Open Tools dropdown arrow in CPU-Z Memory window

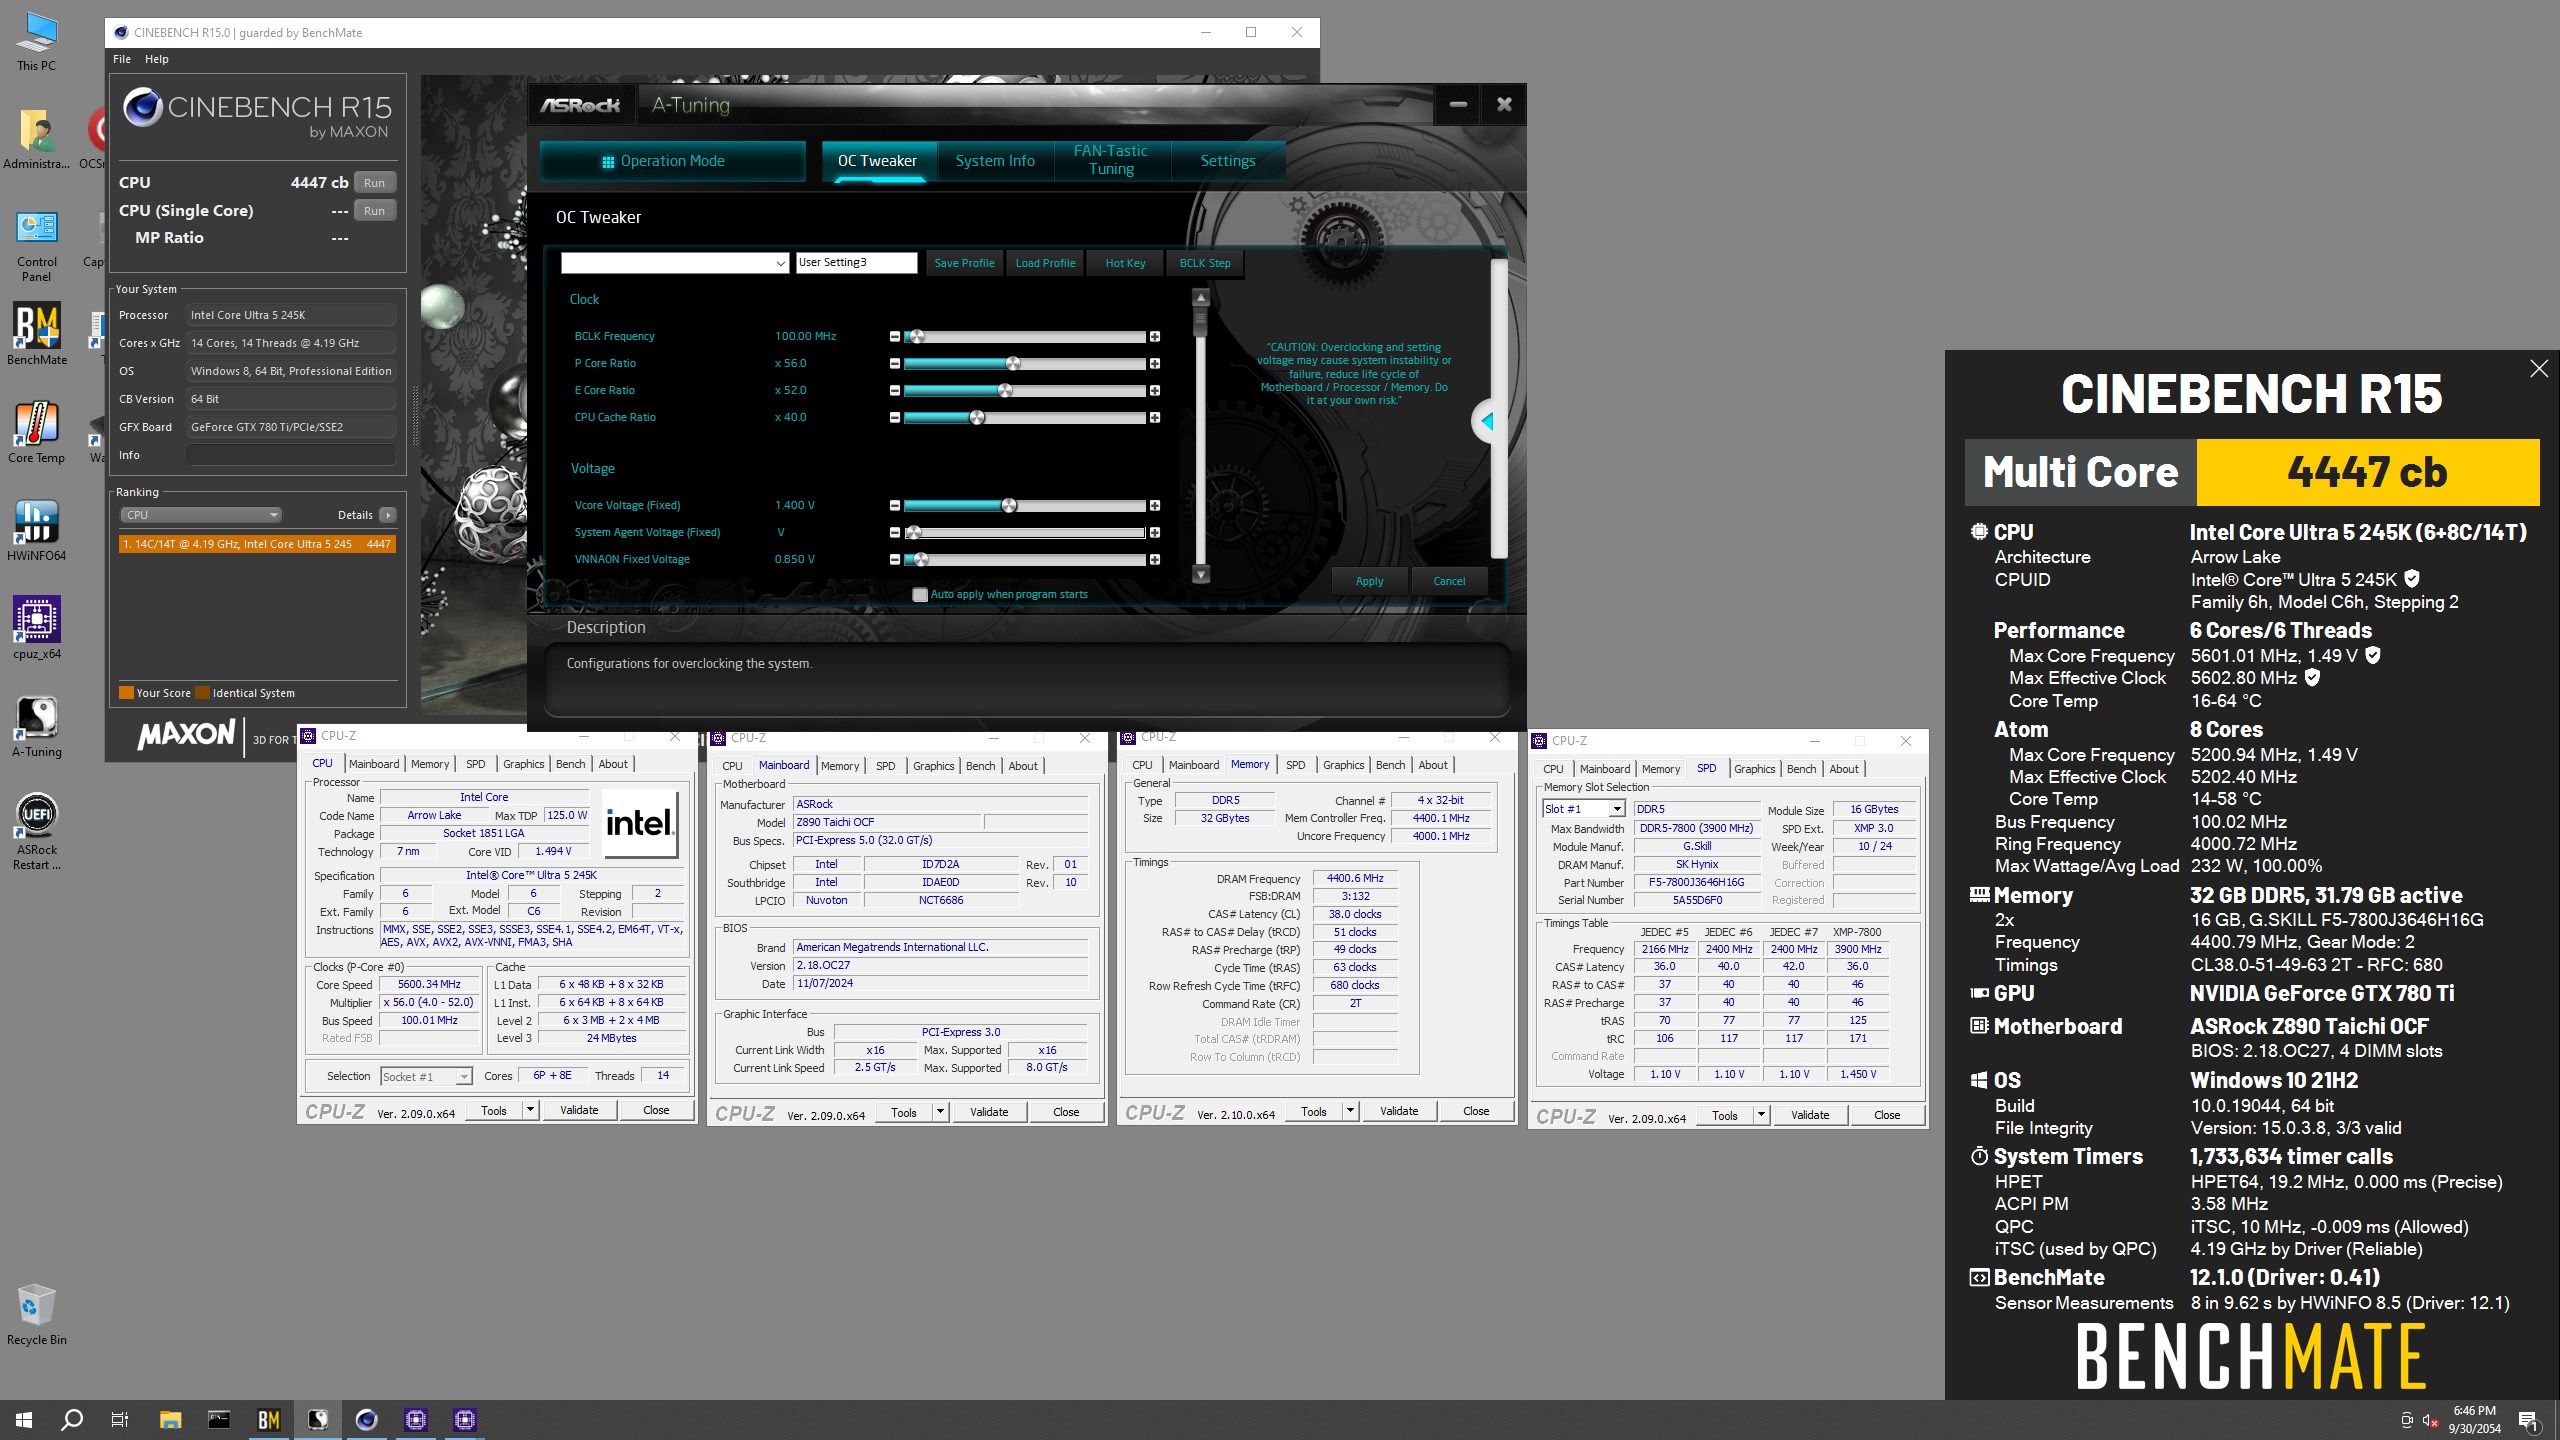(1350, 1111)
